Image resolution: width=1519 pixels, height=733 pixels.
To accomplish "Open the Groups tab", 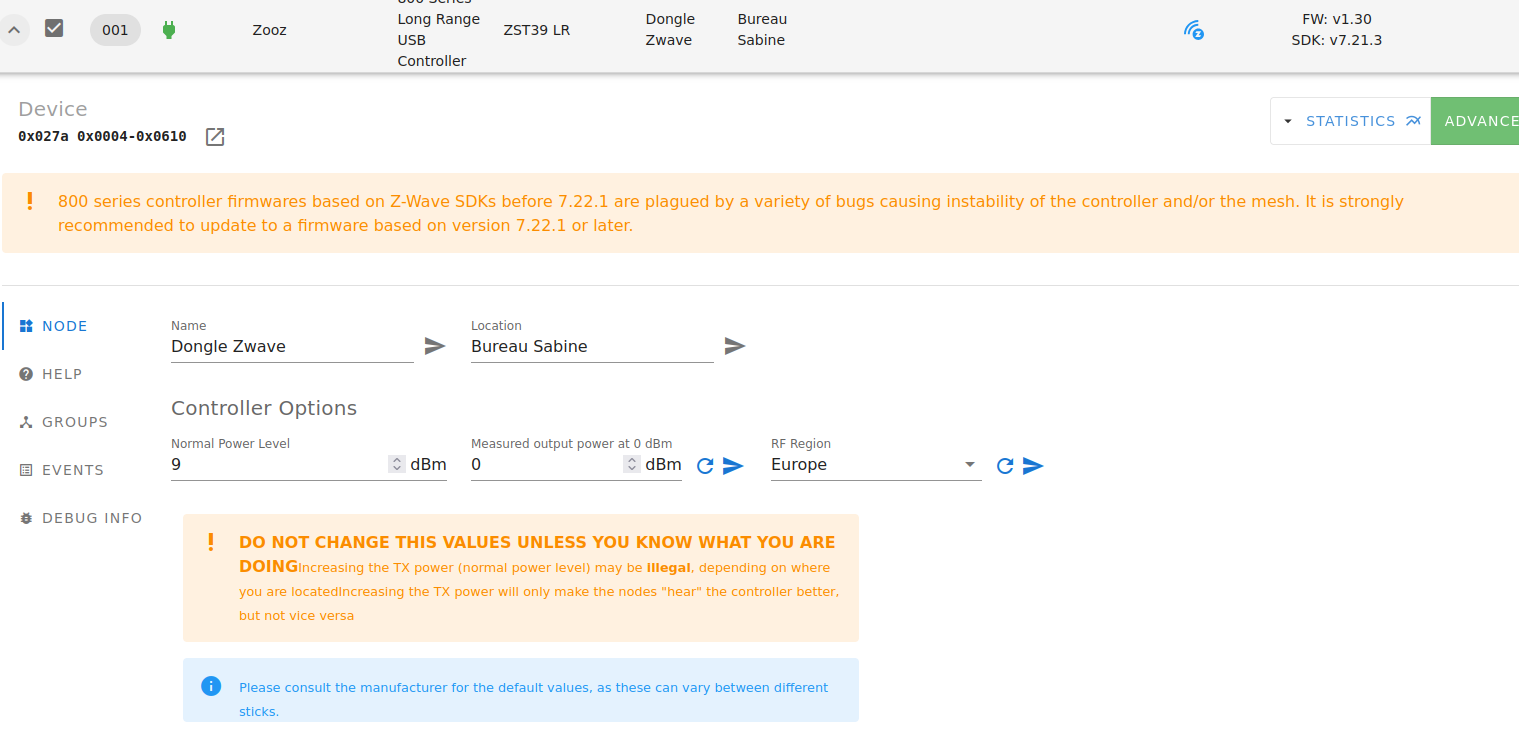I will pos(74,422).
